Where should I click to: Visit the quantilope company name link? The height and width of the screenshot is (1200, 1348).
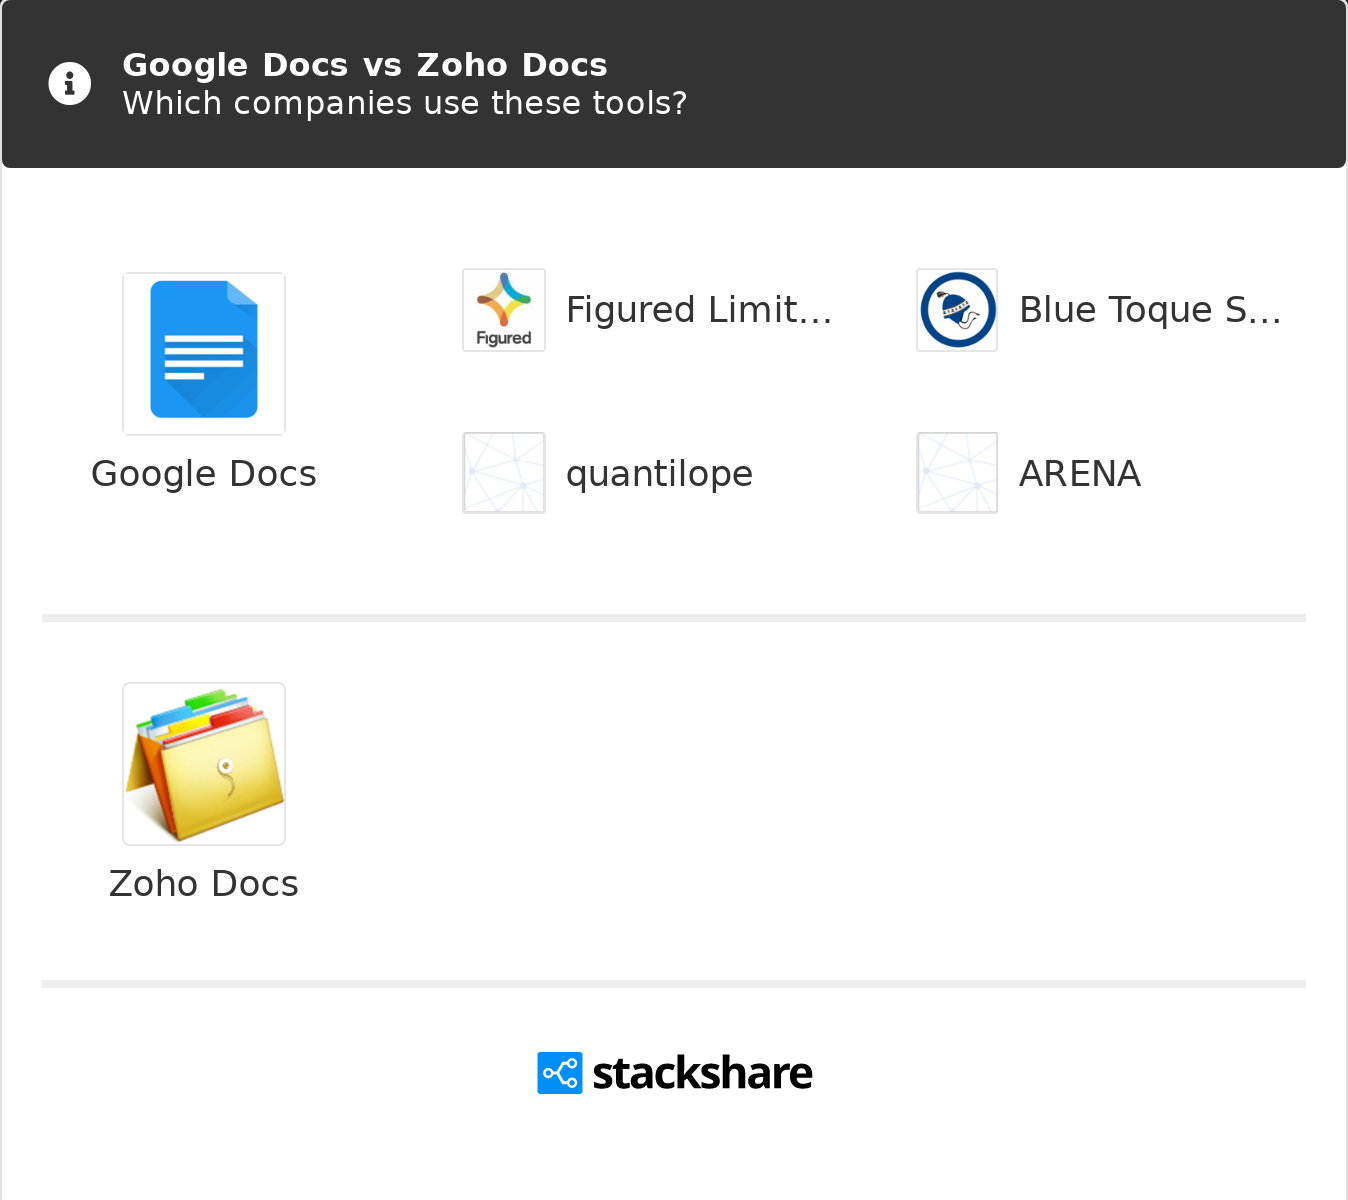tap(659, 474)
